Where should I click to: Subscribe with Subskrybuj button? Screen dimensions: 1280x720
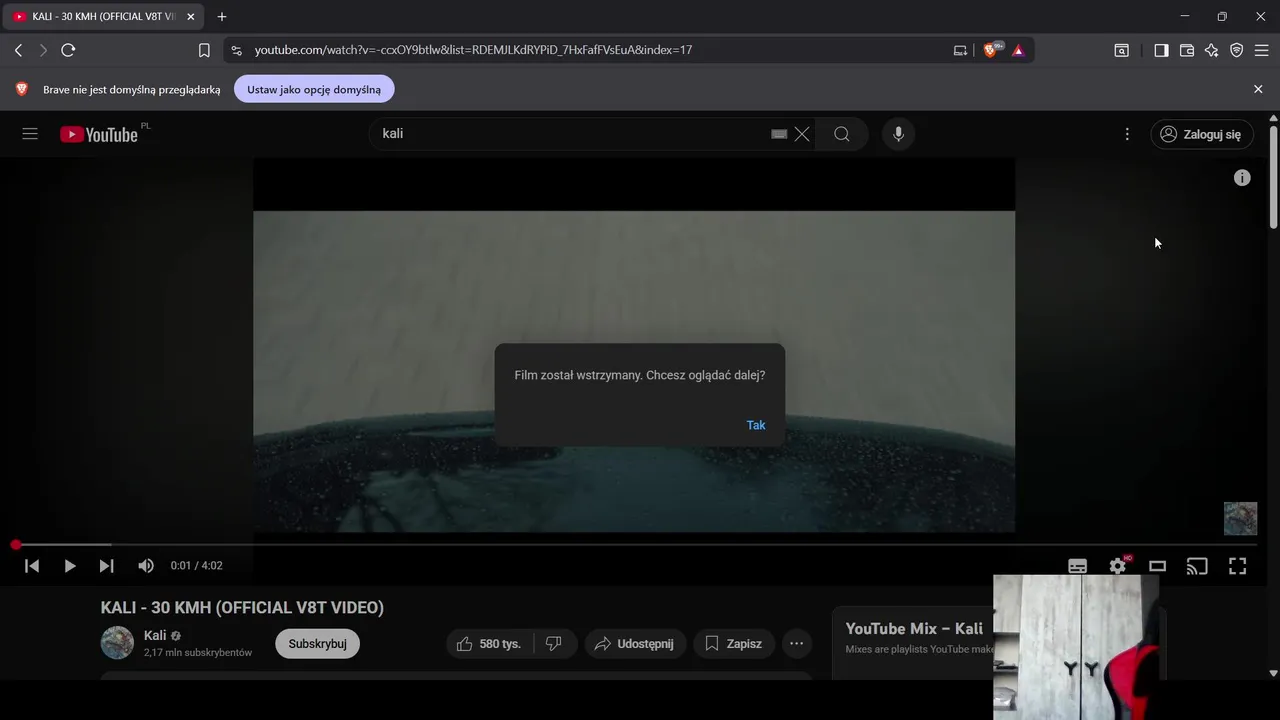coord(317,644)
